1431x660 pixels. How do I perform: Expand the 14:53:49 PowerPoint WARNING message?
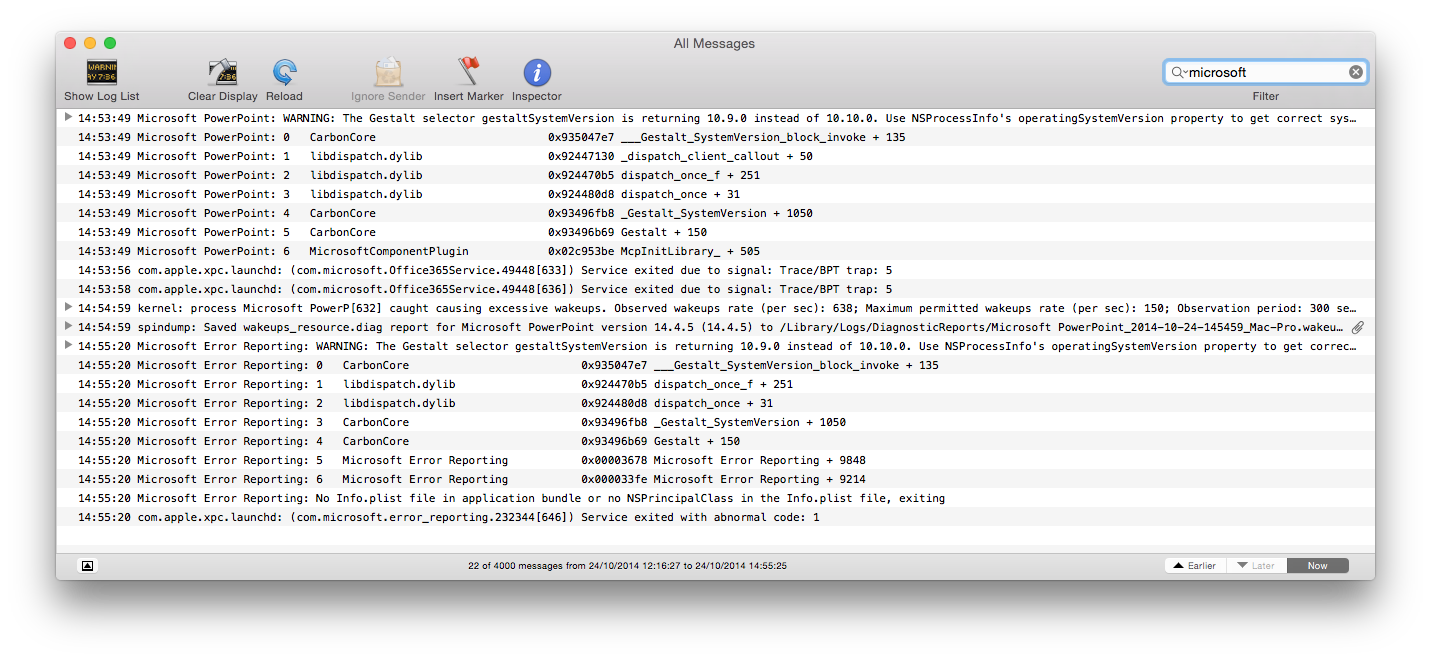(x=68, y=118)
